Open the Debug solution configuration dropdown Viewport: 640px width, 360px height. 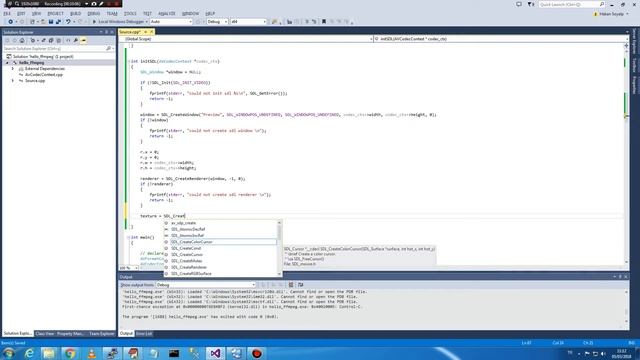(x=217, y=22)
